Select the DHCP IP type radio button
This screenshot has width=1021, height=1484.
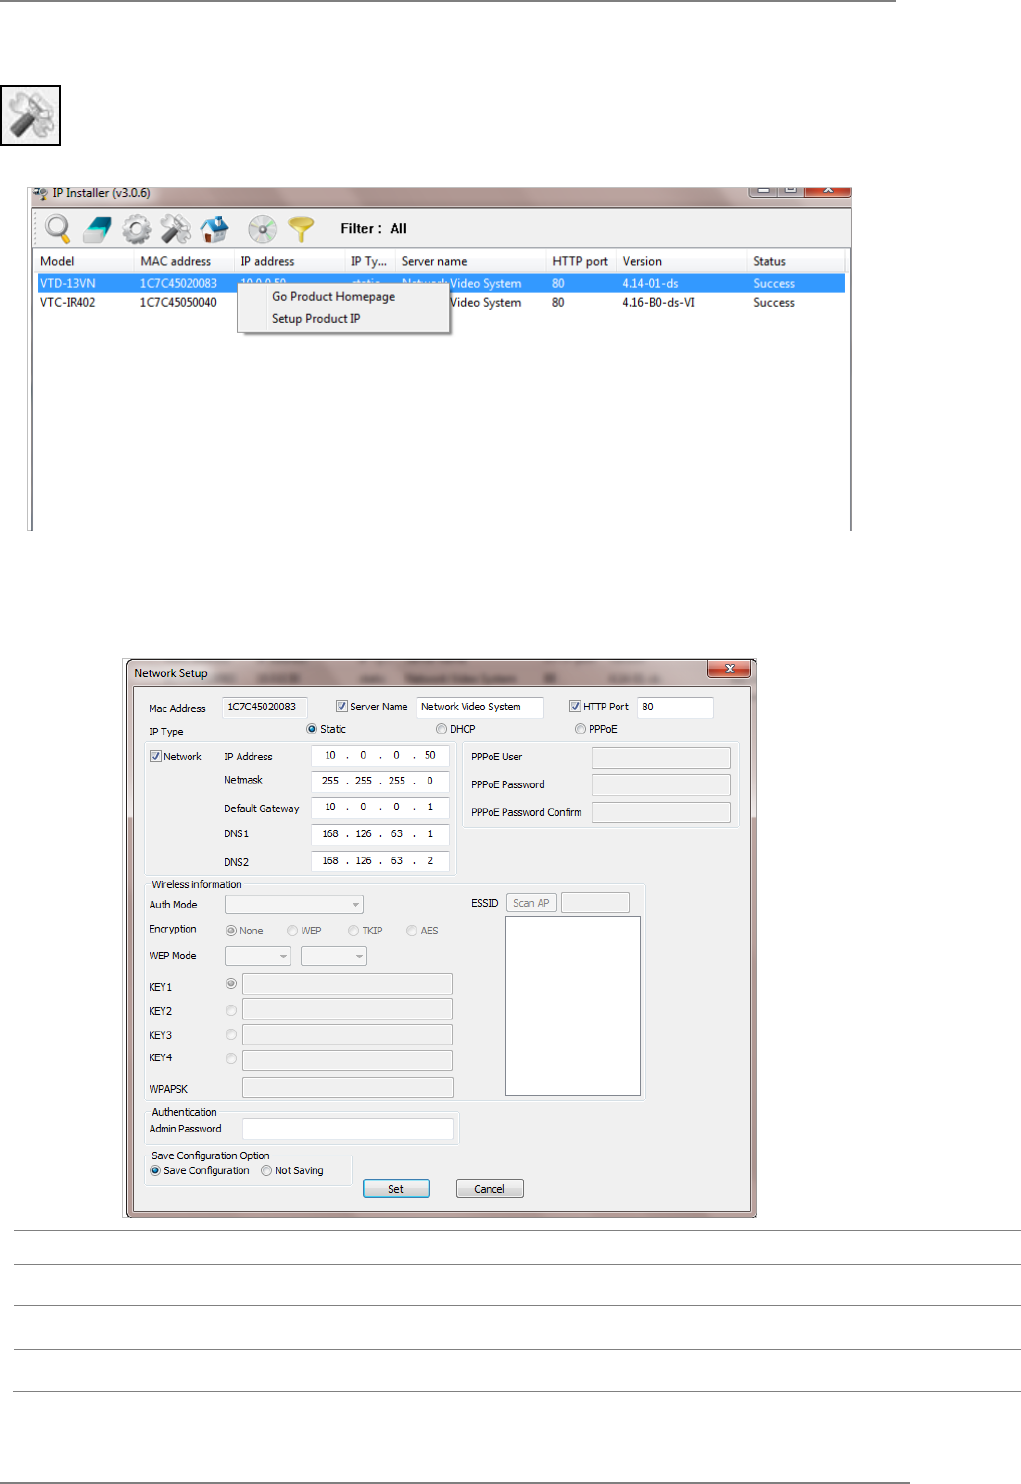(x=441, y=729)
